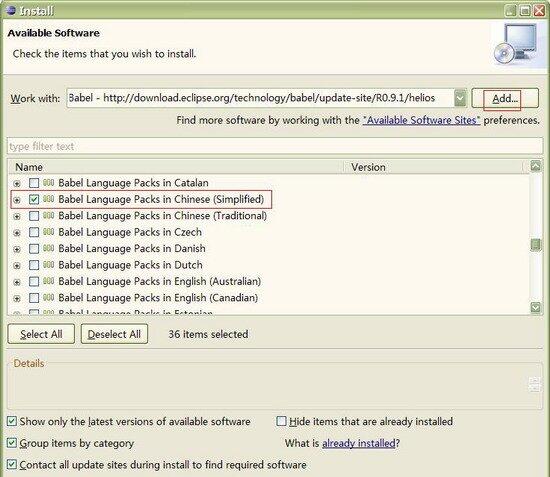Screen dimensions: 550x477
Task: Toggle Contact all update sites during install
Action: tap(12, 465)
